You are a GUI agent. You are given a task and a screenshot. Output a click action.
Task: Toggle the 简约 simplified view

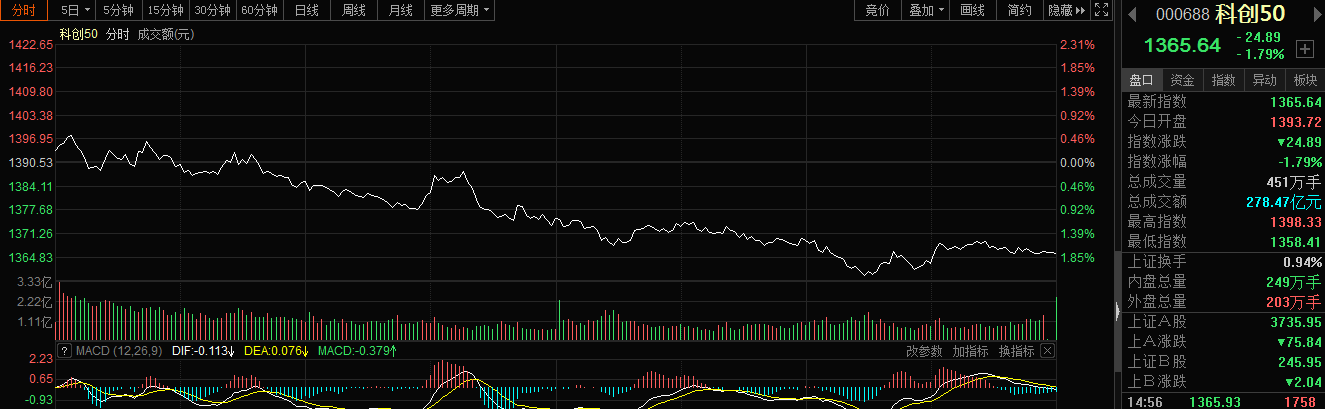(x=1020, y=10)
